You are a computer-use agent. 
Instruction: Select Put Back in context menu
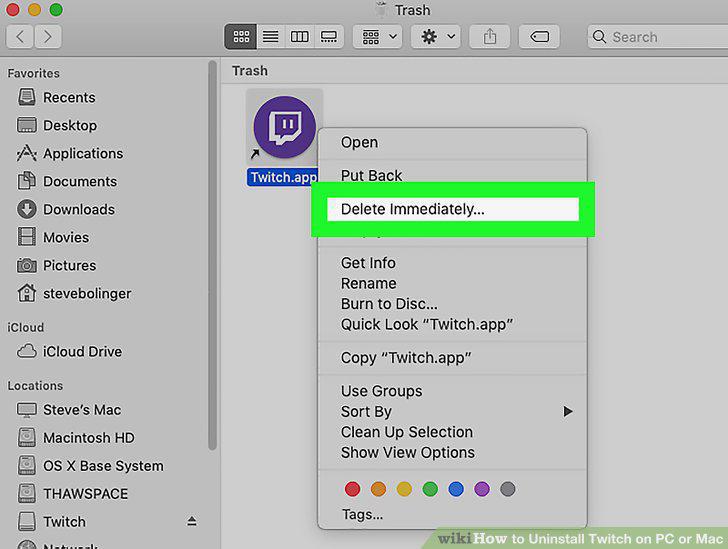[x=371, y=176]
